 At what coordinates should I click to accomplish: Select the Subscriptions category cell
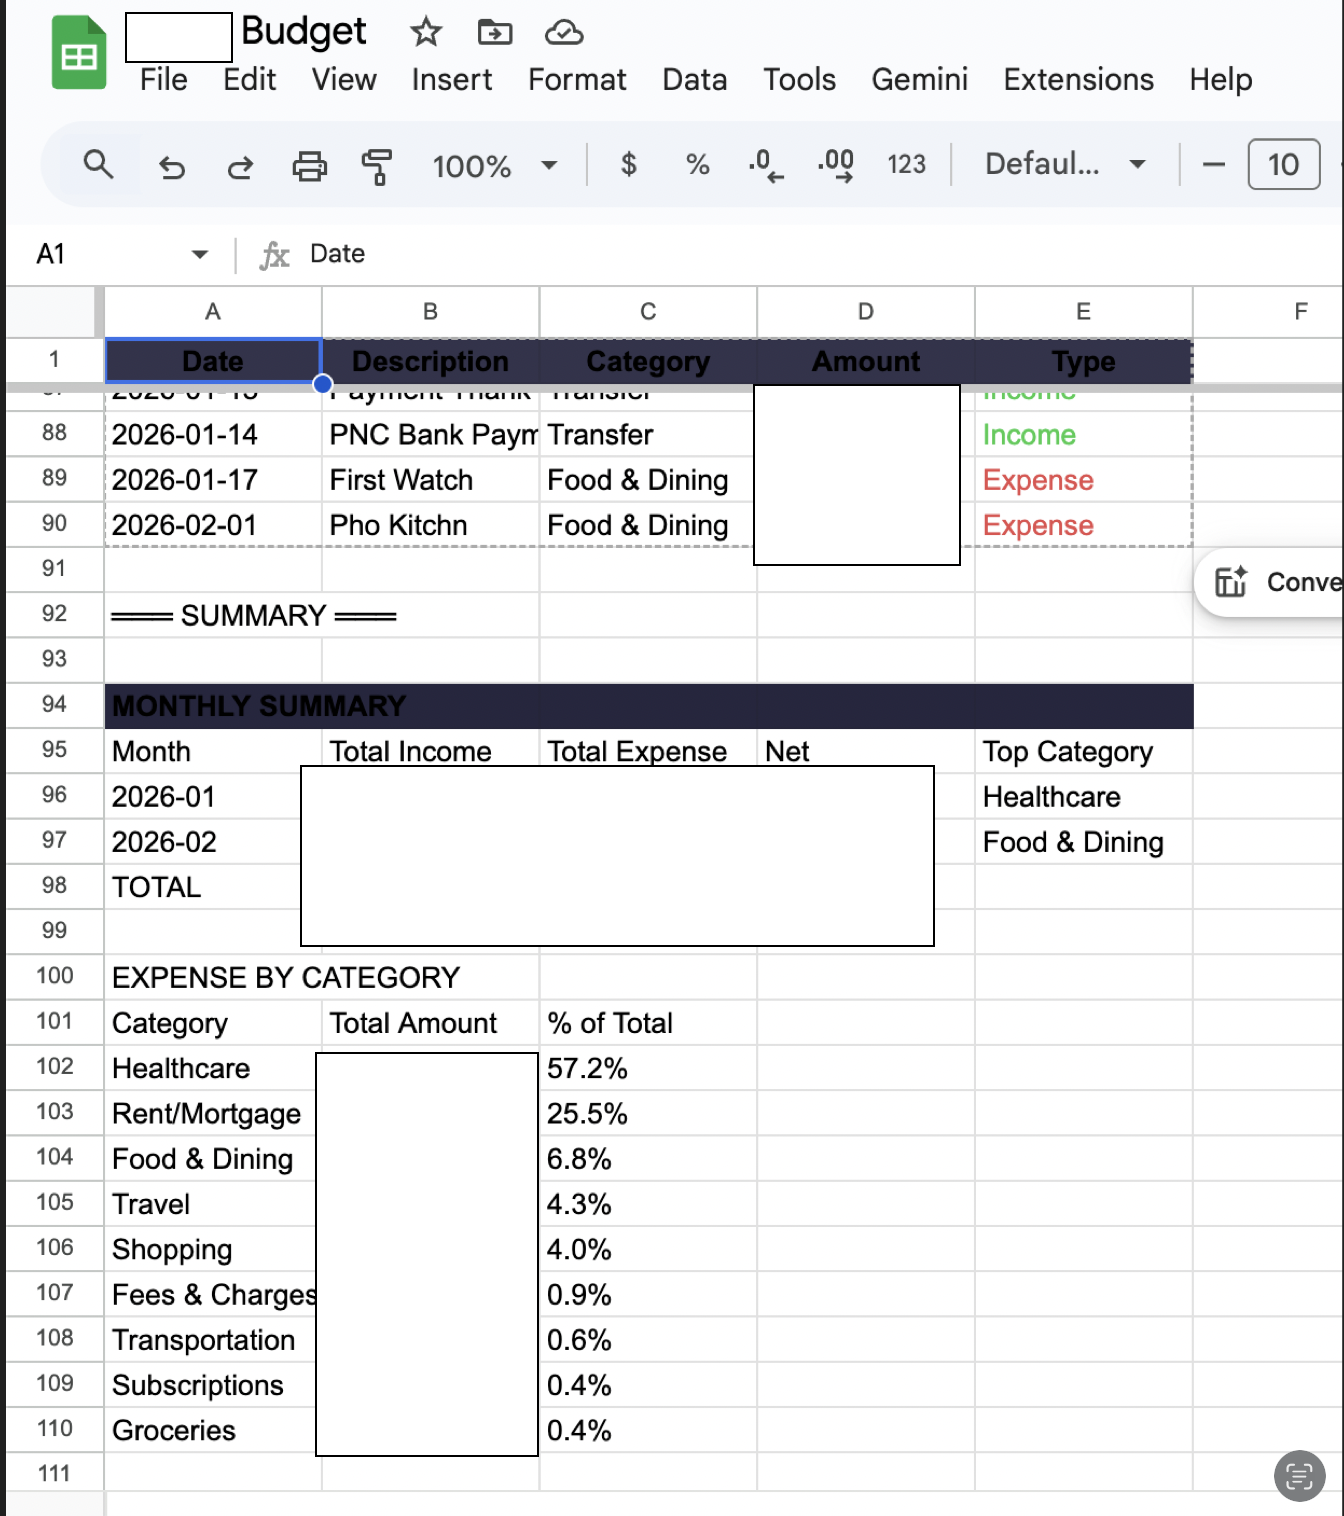[210, 1385]
